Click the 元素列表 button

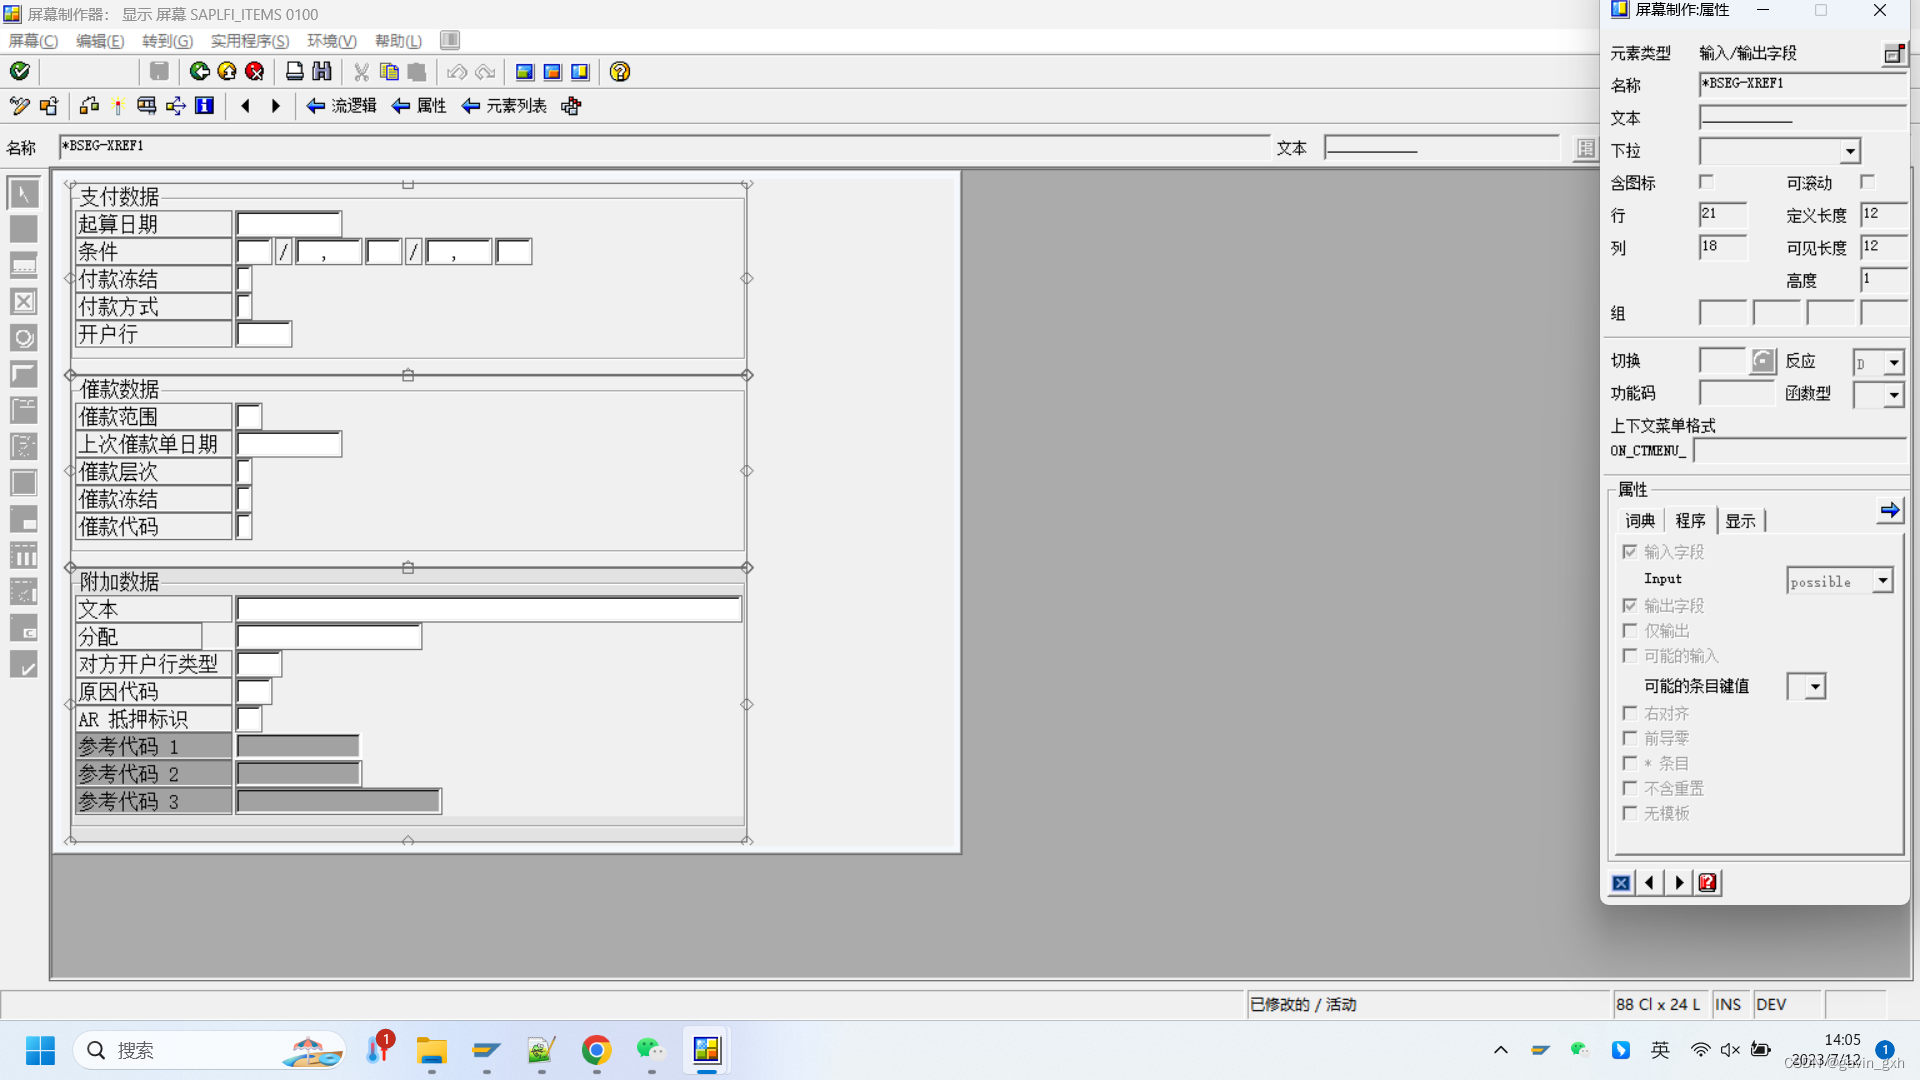(504, 106)
